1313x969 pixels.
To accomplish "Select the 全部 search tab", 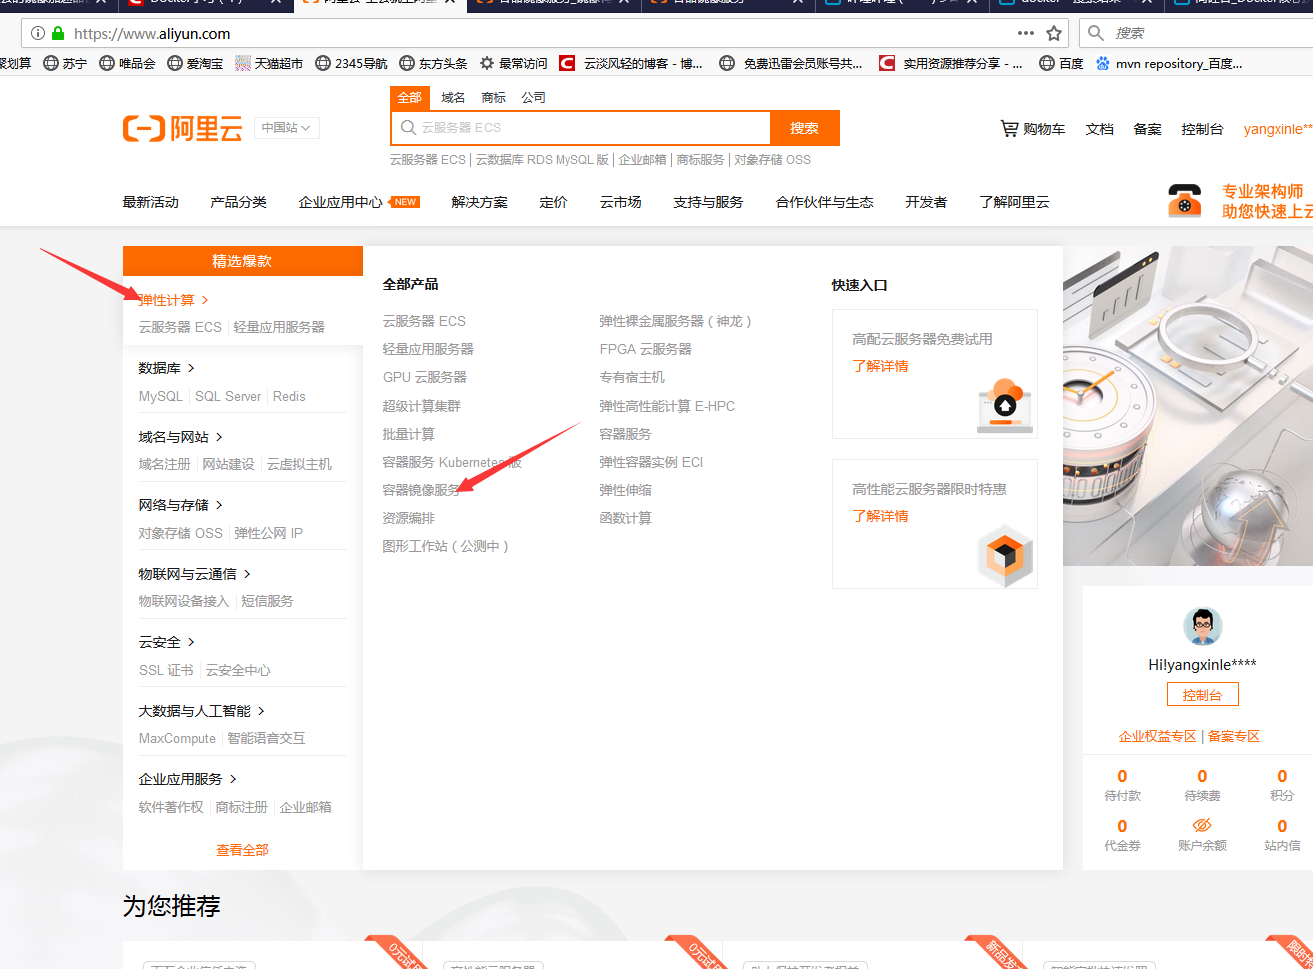I will pyautogui.click(x=410, y=98).
